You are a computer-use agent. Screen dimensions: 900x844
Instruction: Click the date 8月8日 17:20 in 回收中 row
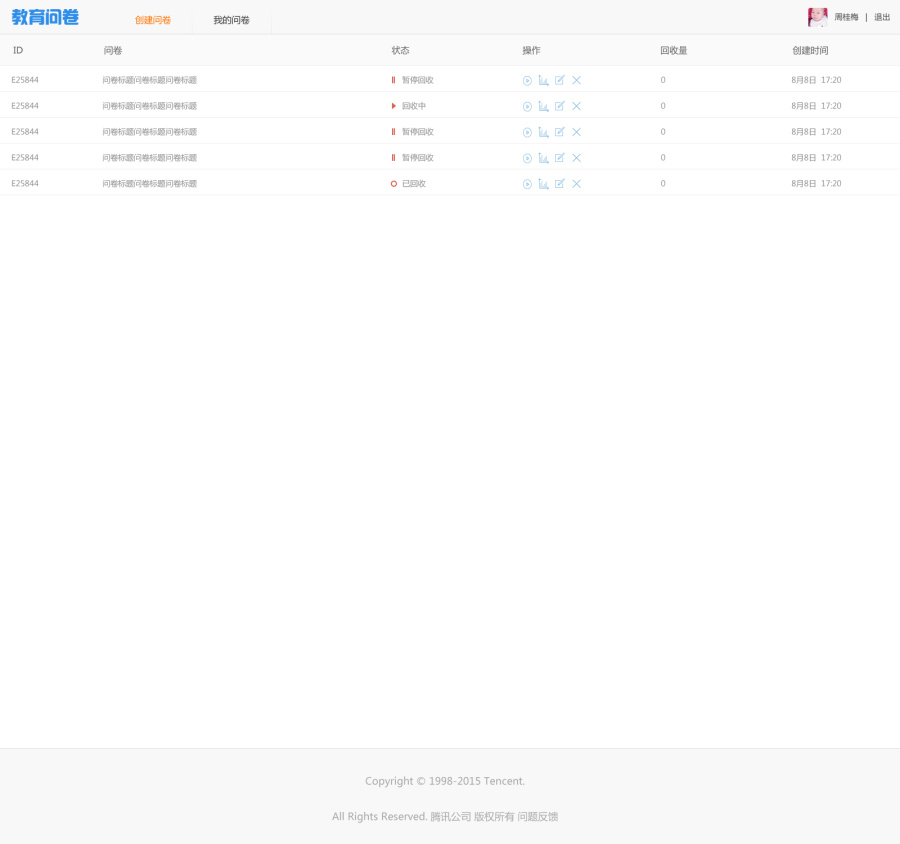[816, 106]
